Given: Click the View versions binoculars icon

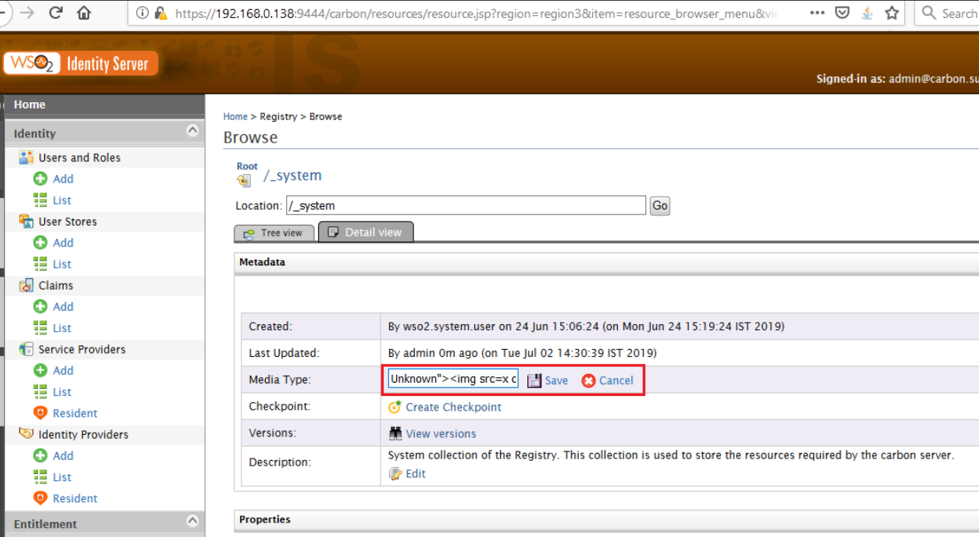Looking at the screenshot, I should (x=395, y=433).
